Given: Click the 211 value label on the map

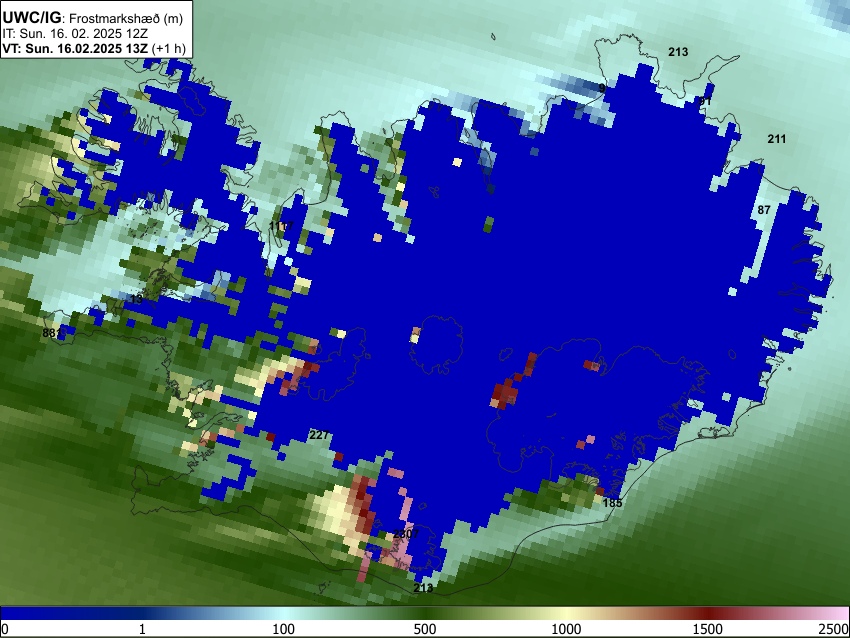Looking at the screenshot, I should 776,139.
